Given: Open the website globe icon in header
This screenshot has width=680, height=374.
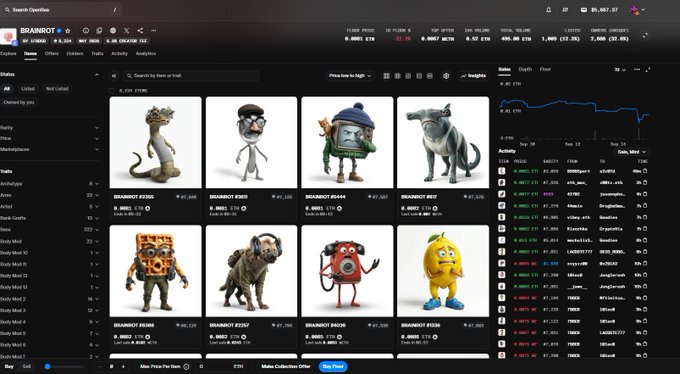Looking at the screenshot, I should [113, 31].
